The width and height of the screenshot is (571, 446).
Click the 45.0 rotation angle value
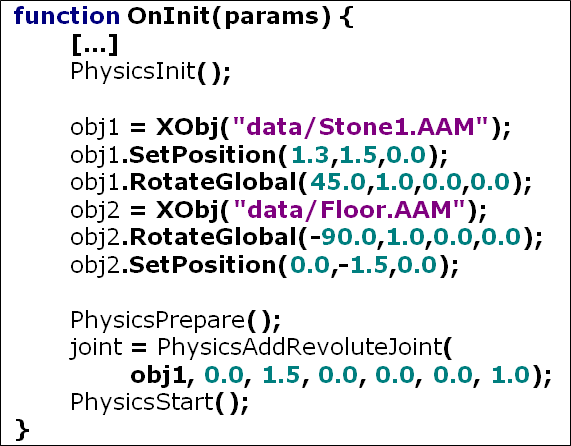(337, 182)
